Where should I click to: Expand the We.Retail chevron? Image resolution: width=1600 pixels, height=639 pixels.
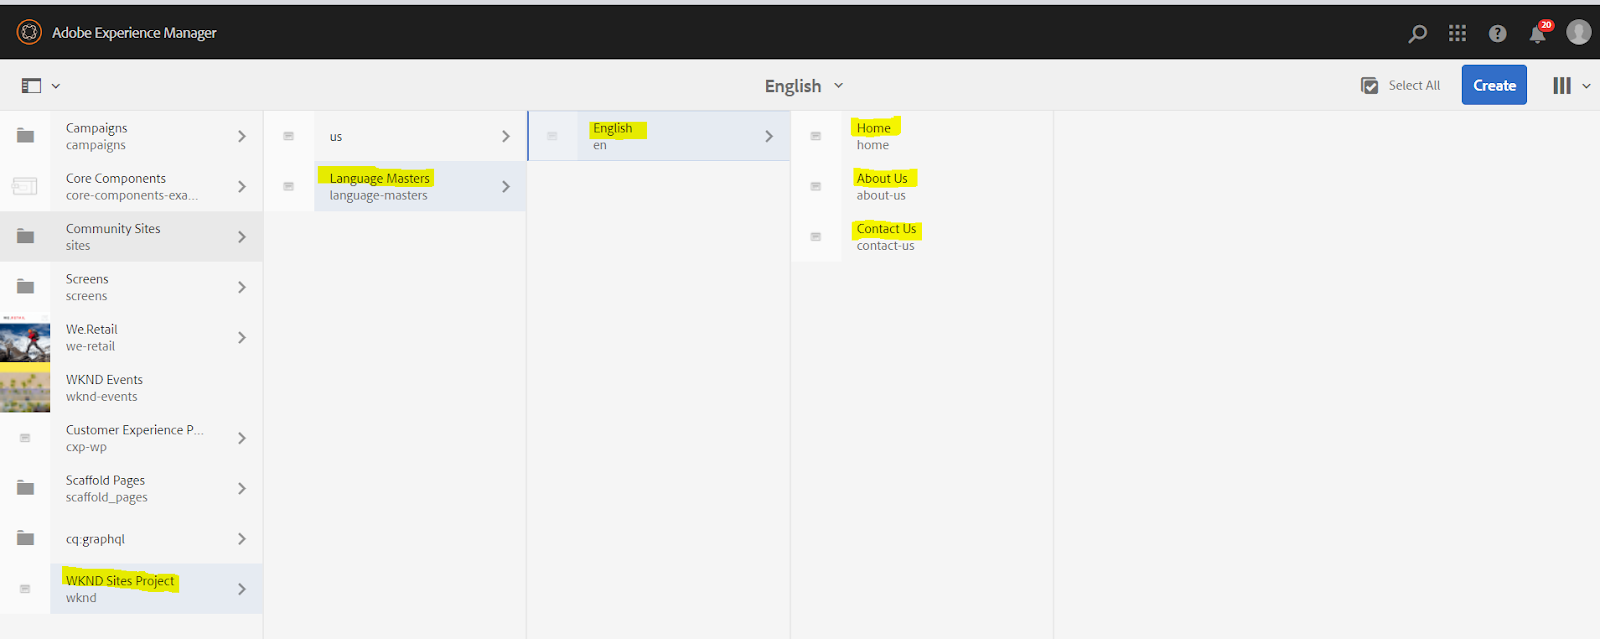(x=241, y=337)
